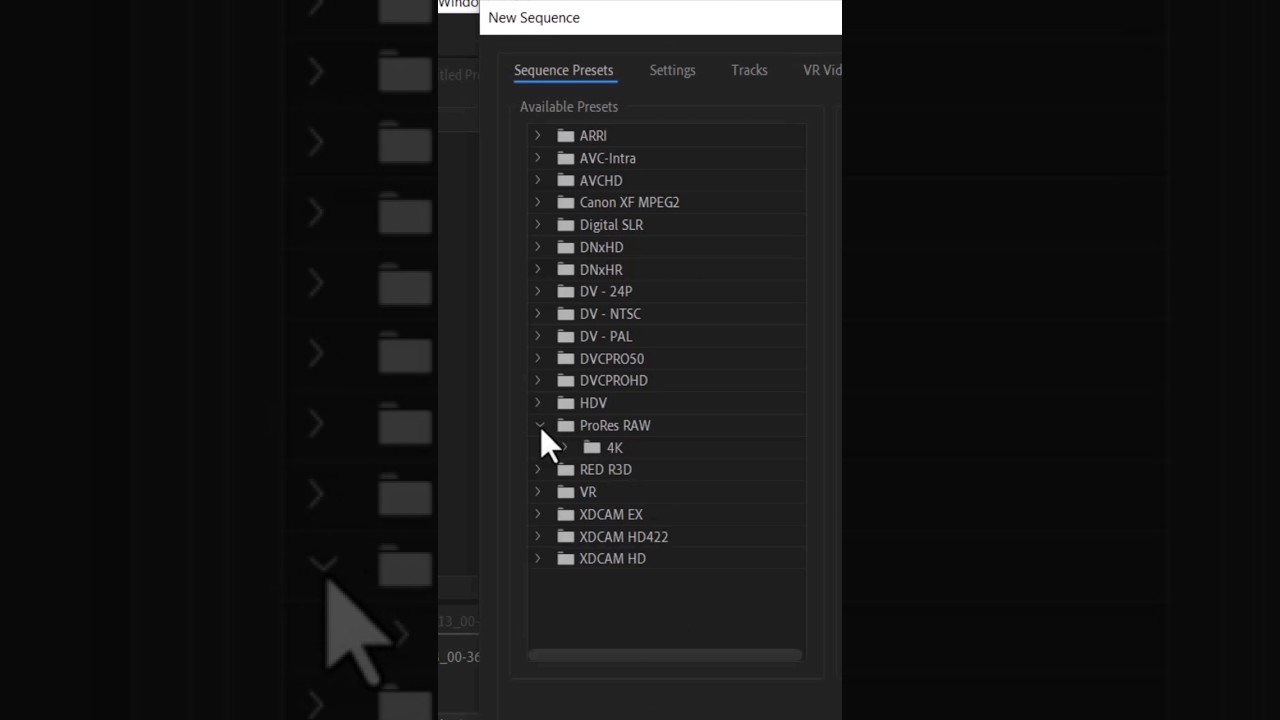Expand the DV - PAL folder
Screen dimensions: 1280x720
coord(537,336)
